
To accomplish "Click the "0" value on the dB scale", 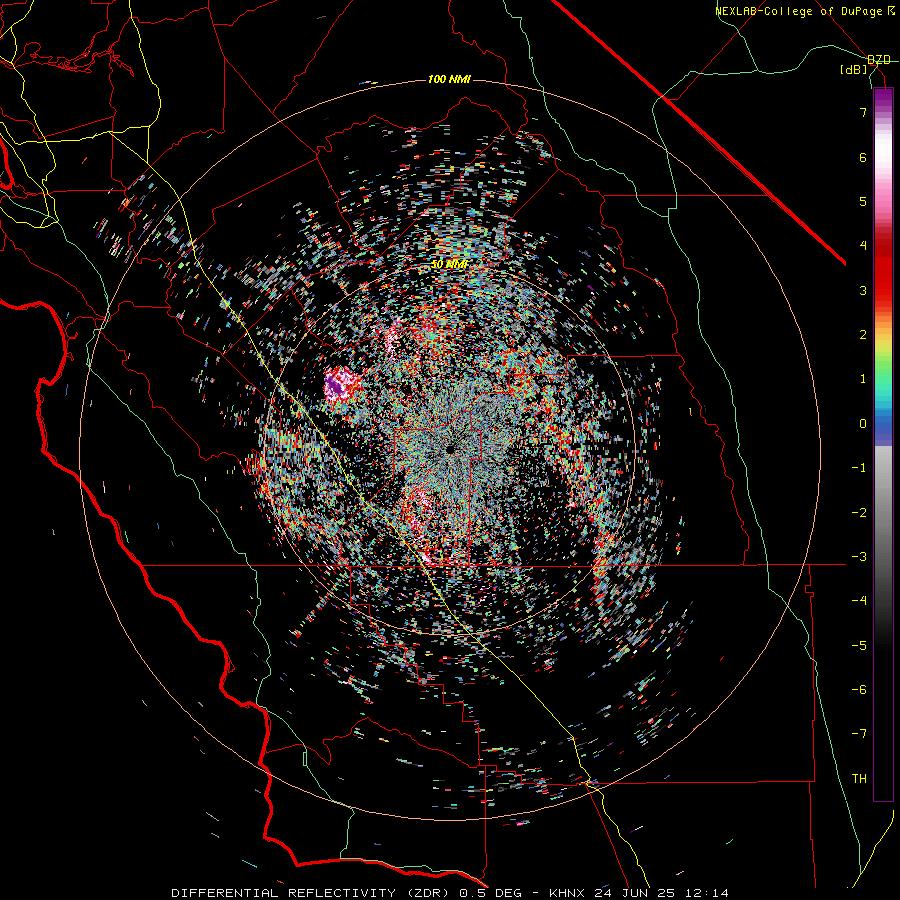I will pyautogui.click(x=863, y=424).
